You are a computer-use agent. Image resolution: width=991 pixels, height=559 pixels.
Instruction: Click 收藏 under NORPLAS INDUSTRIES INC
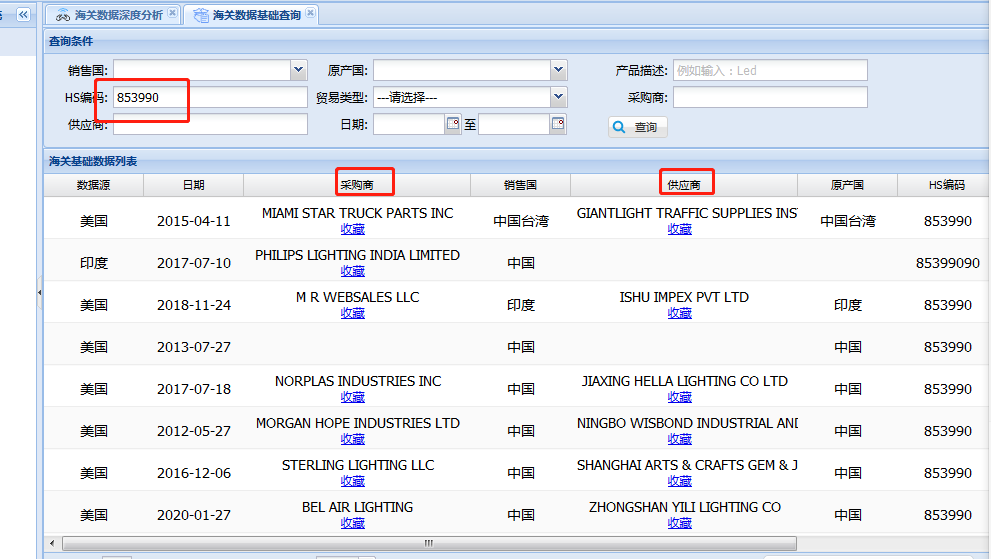coord(353,397)
